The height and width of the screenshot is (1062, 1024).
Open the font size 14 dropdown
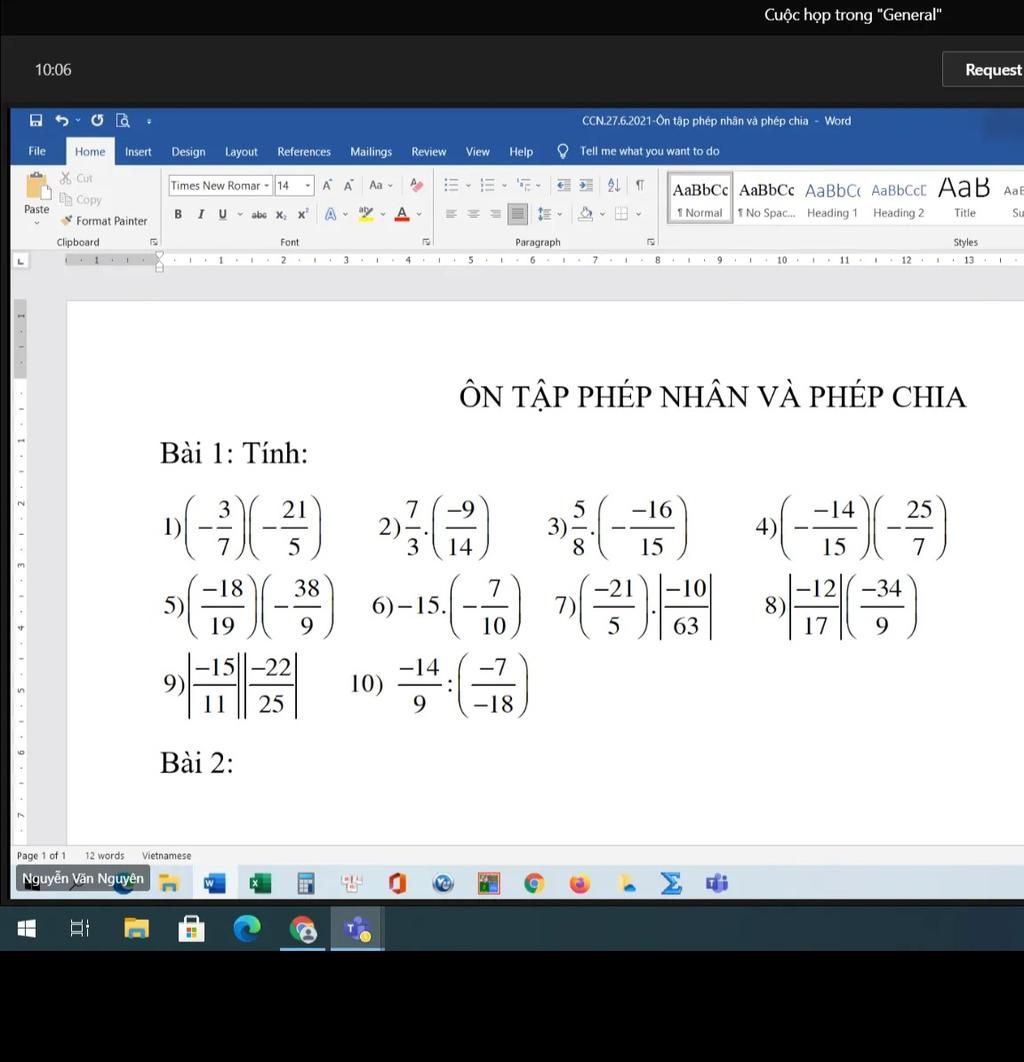308,186
